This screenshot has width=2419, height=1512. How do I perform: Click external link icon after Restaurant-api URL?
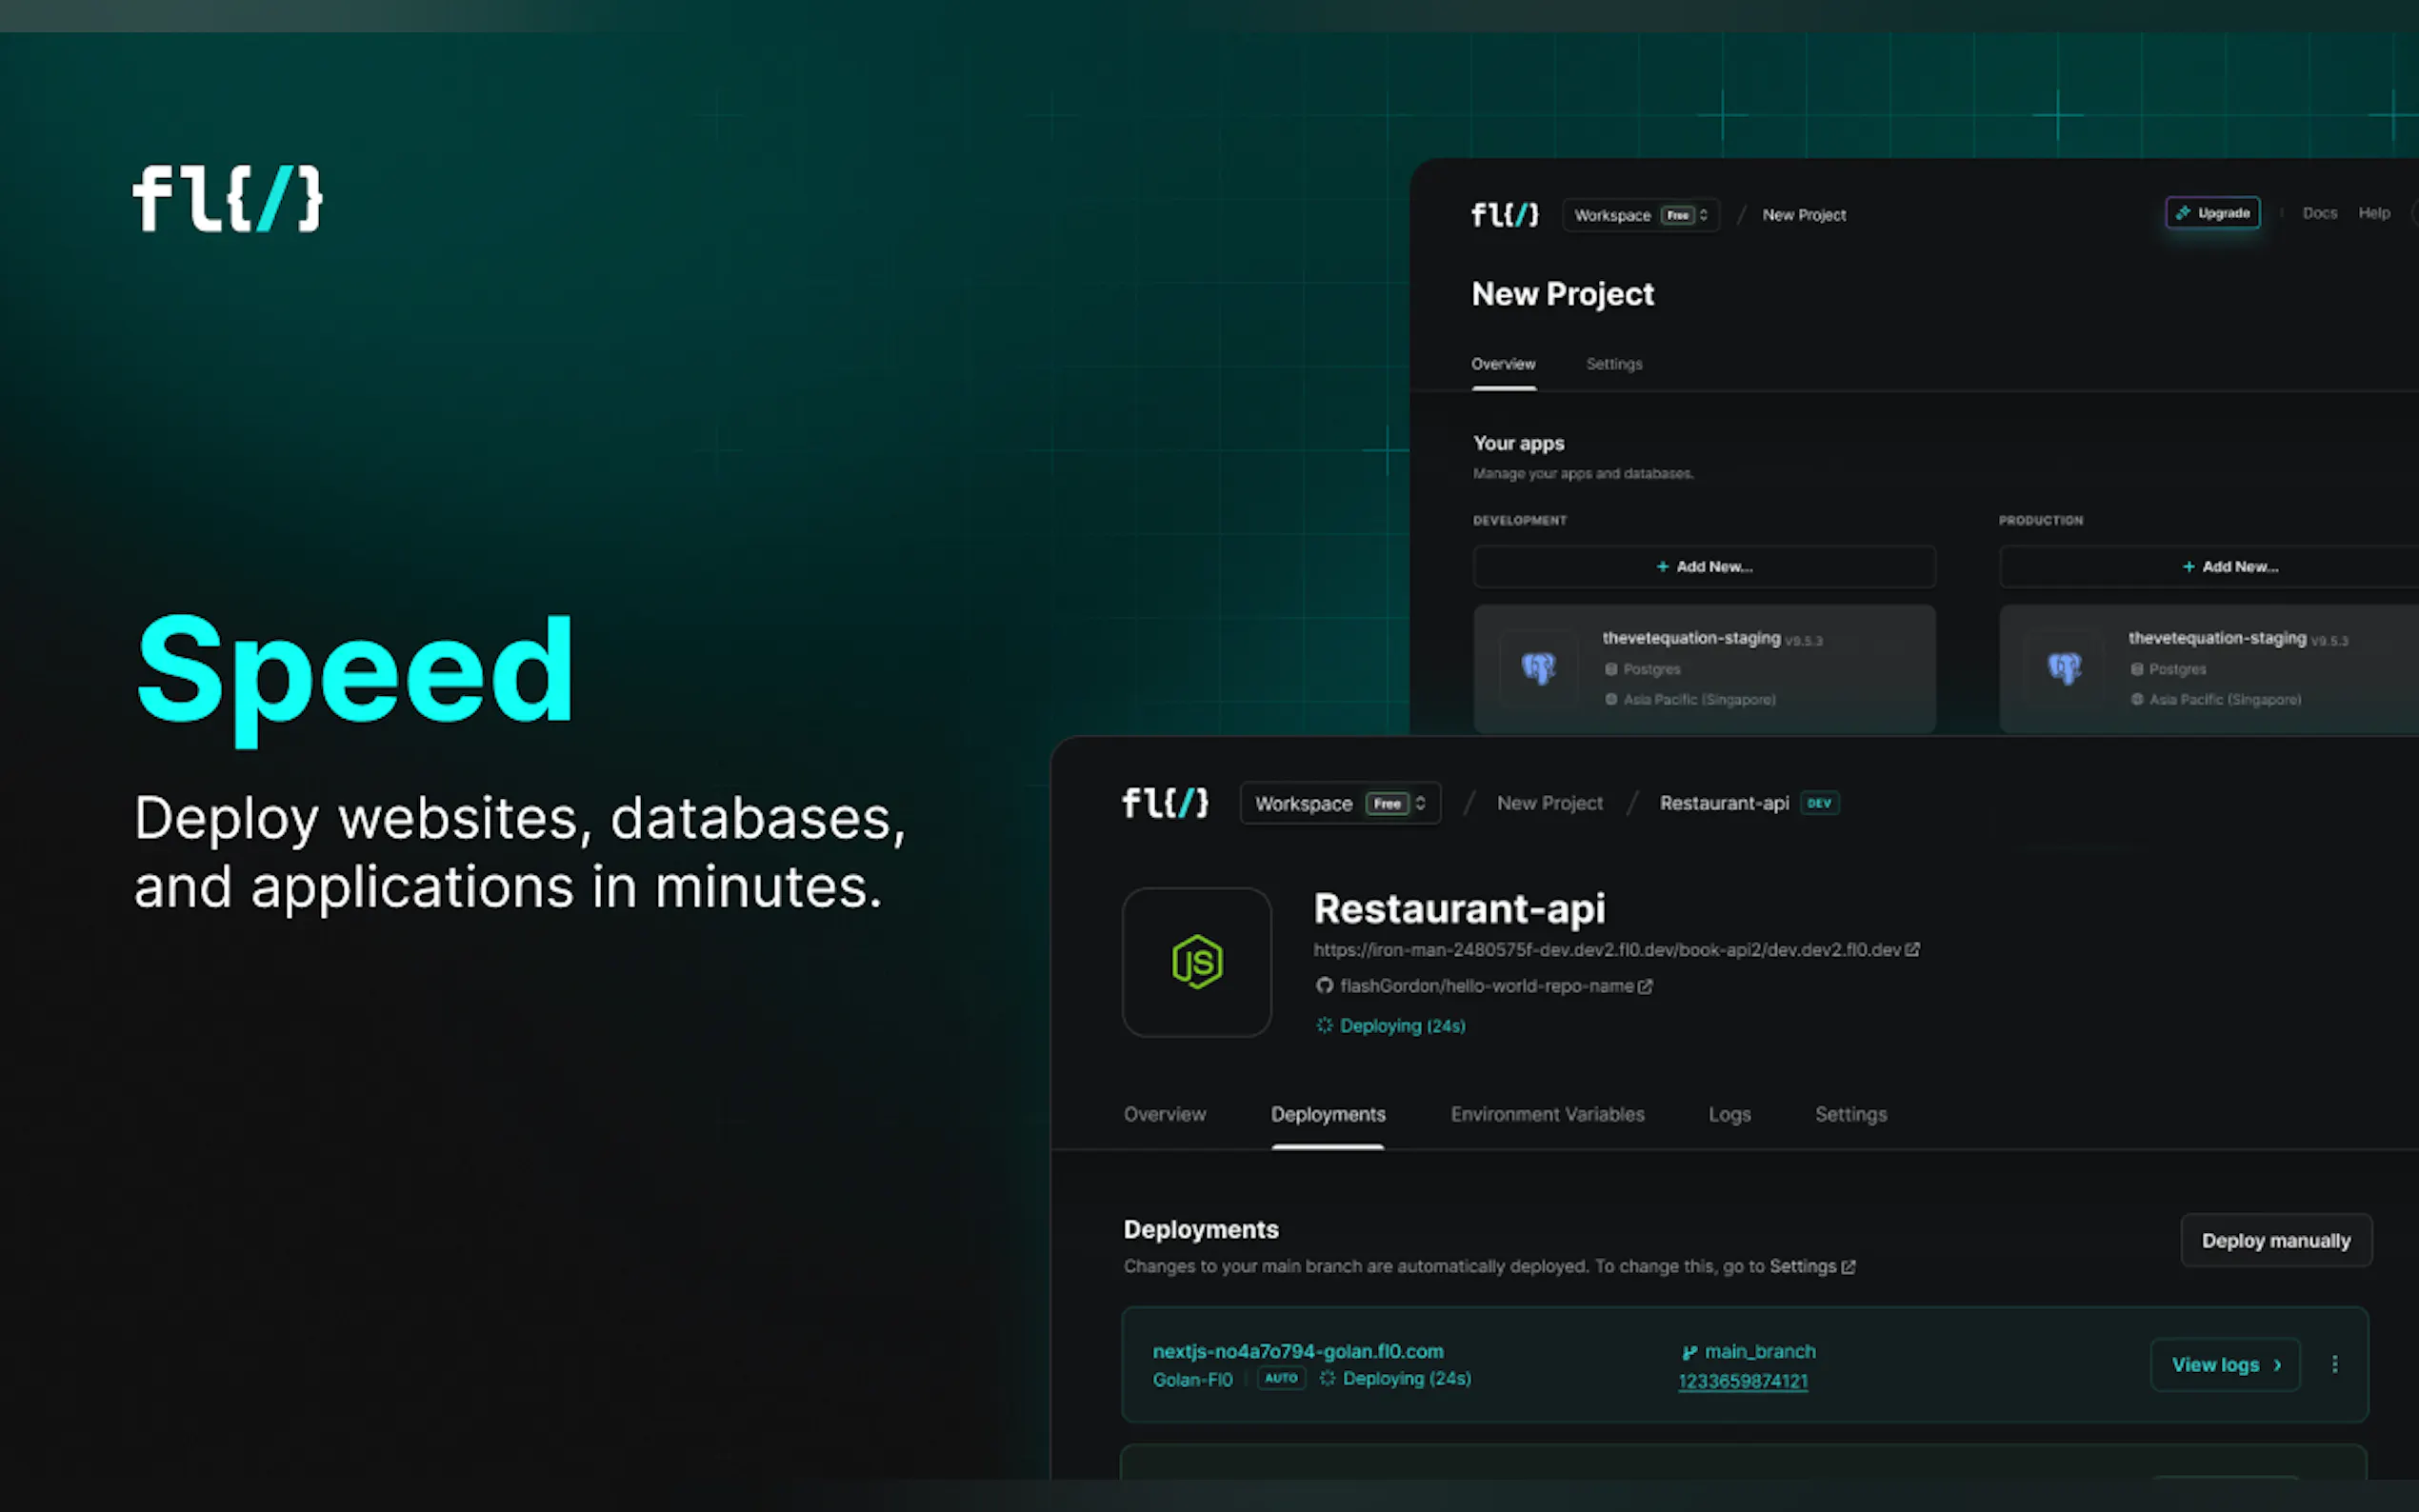tap(1912, 950)
